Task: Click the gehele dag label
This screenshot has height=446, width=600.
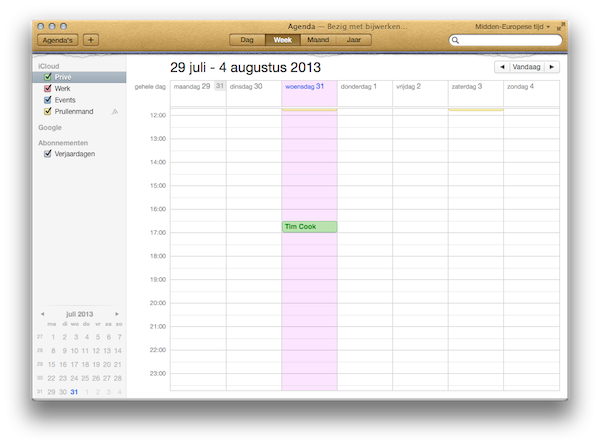Action: tap(150, 87)
